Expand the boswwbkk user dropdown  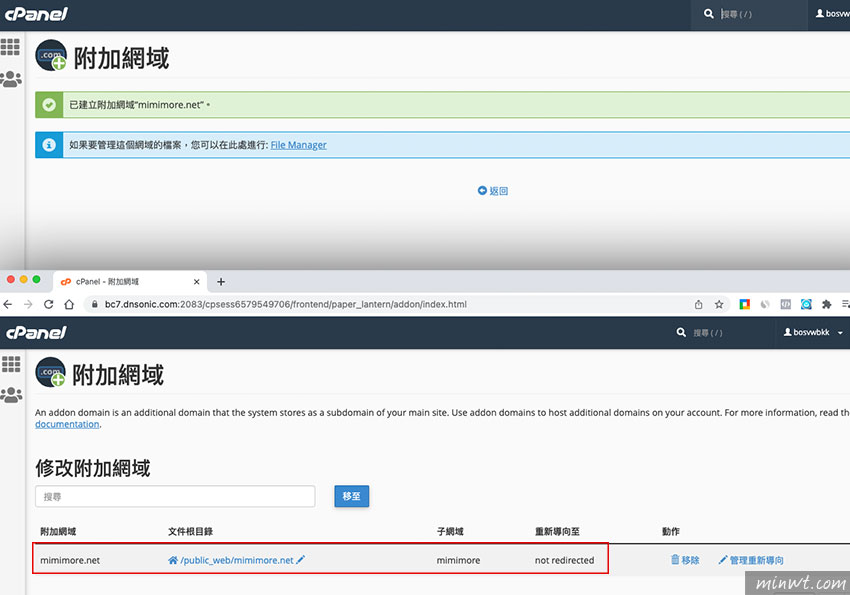813,332
